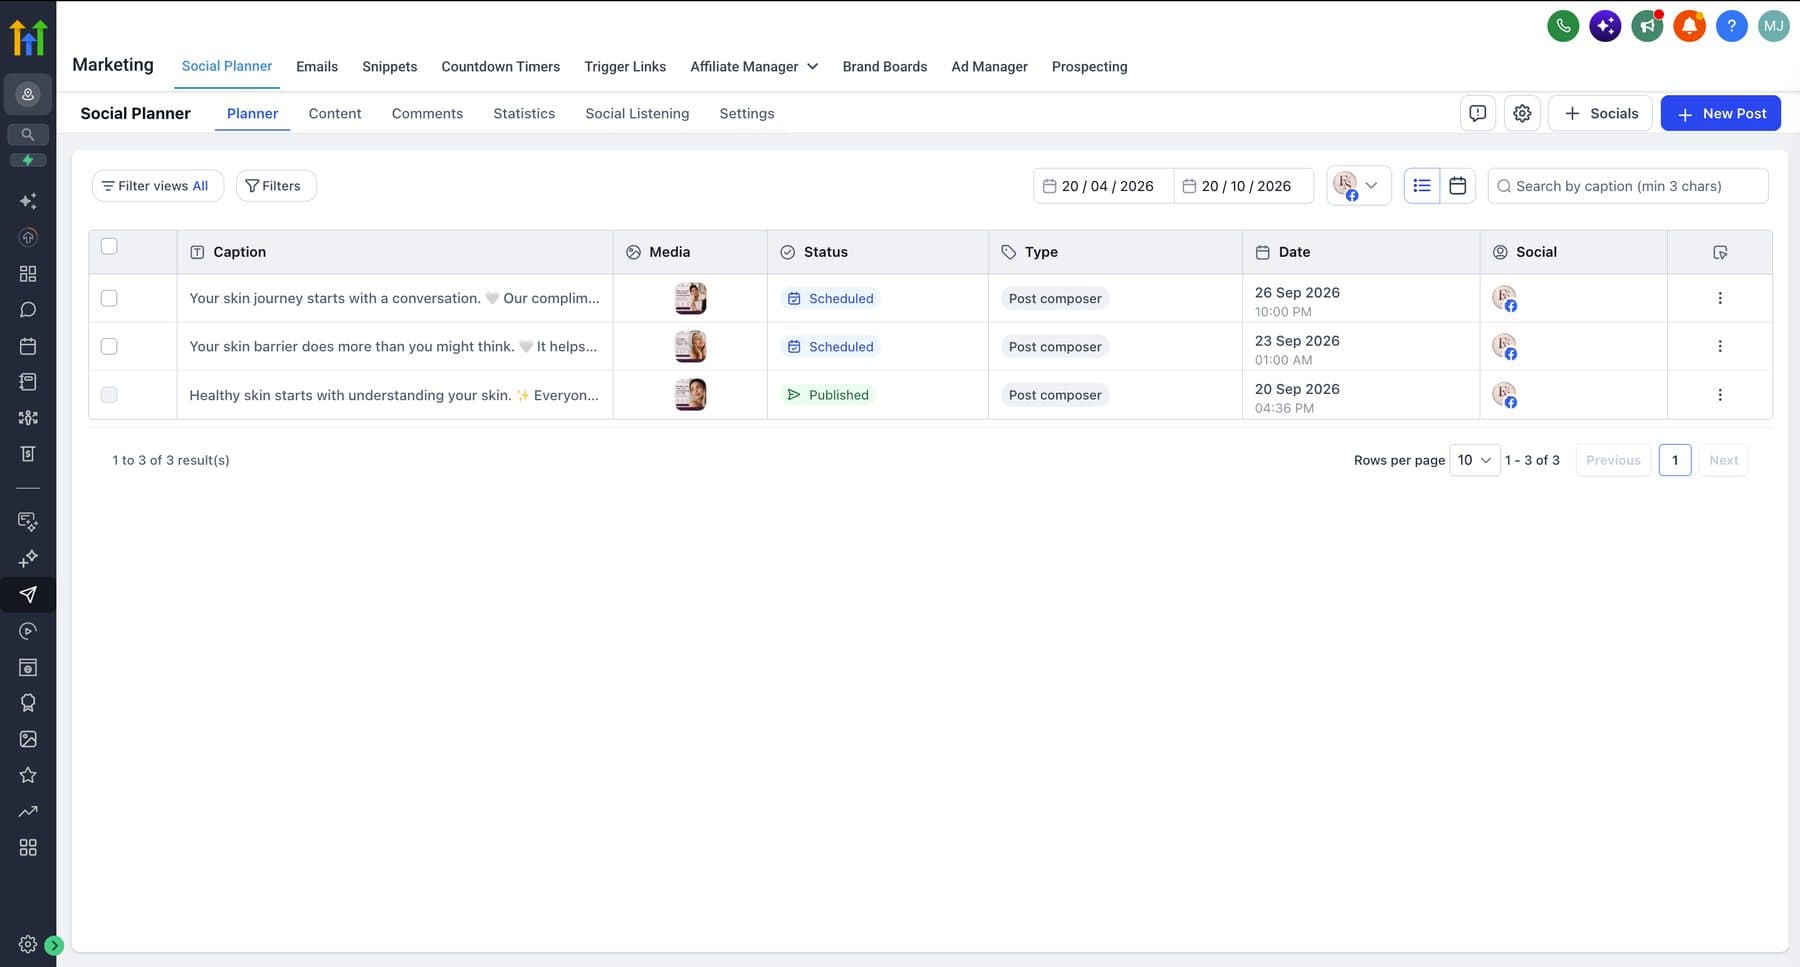Open the feedback chat icon beside settings gear
The image size is (1800, 967).
click(1477, 113)
